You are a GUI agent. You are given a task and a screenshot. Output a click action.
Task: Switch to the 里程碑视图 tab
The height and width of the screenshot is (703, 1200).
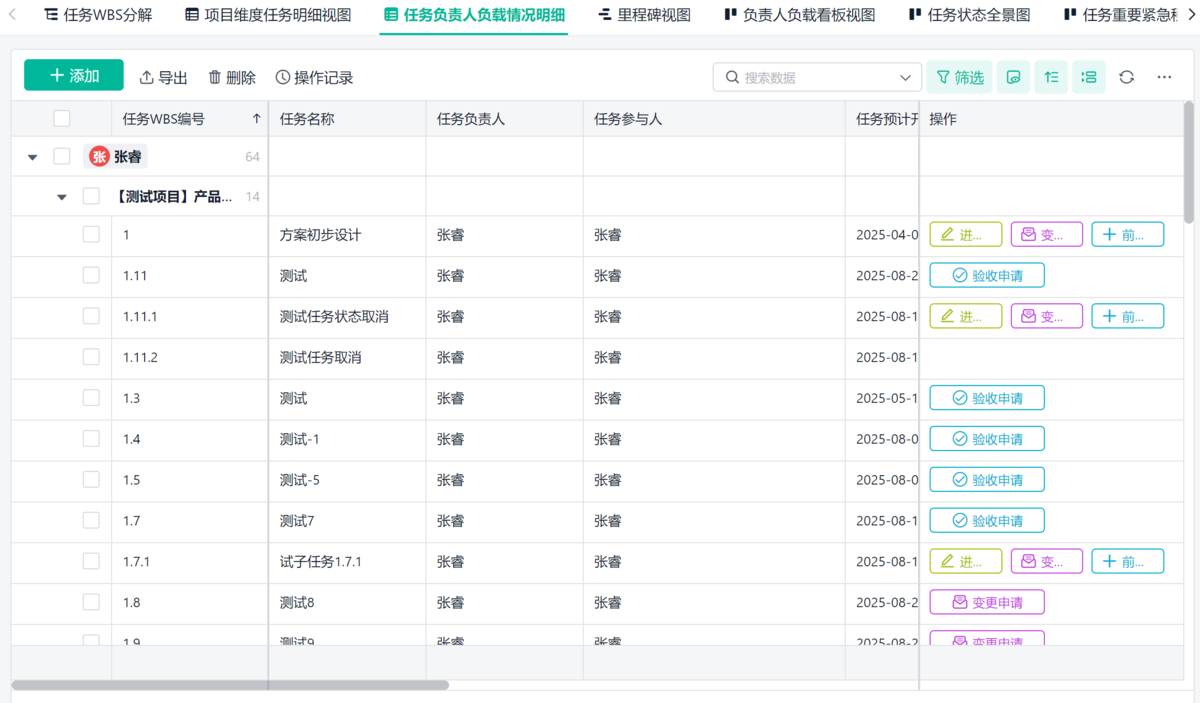[643, 15]
